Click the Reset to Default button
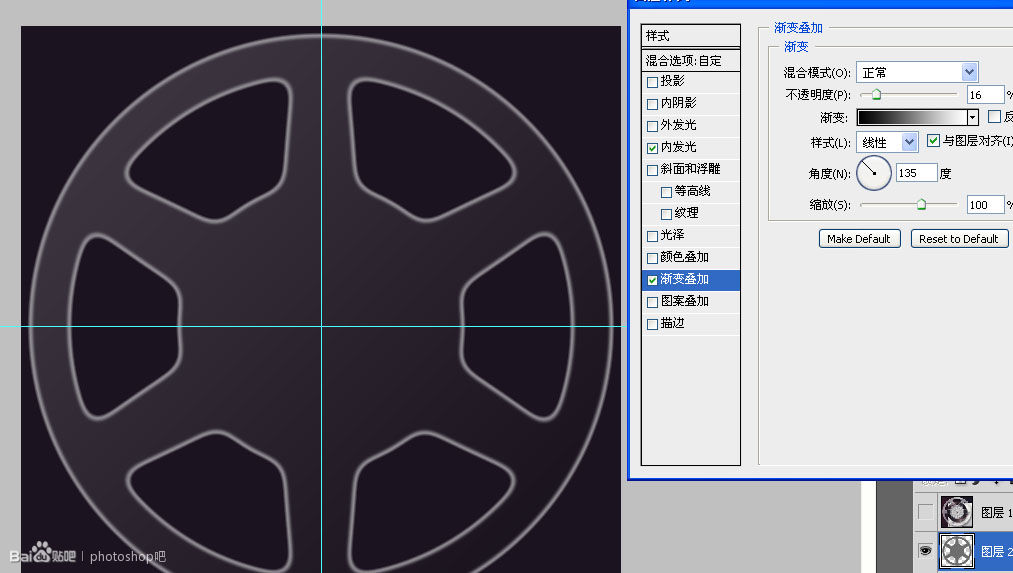1013x573 pixels. tap(959, 238)
